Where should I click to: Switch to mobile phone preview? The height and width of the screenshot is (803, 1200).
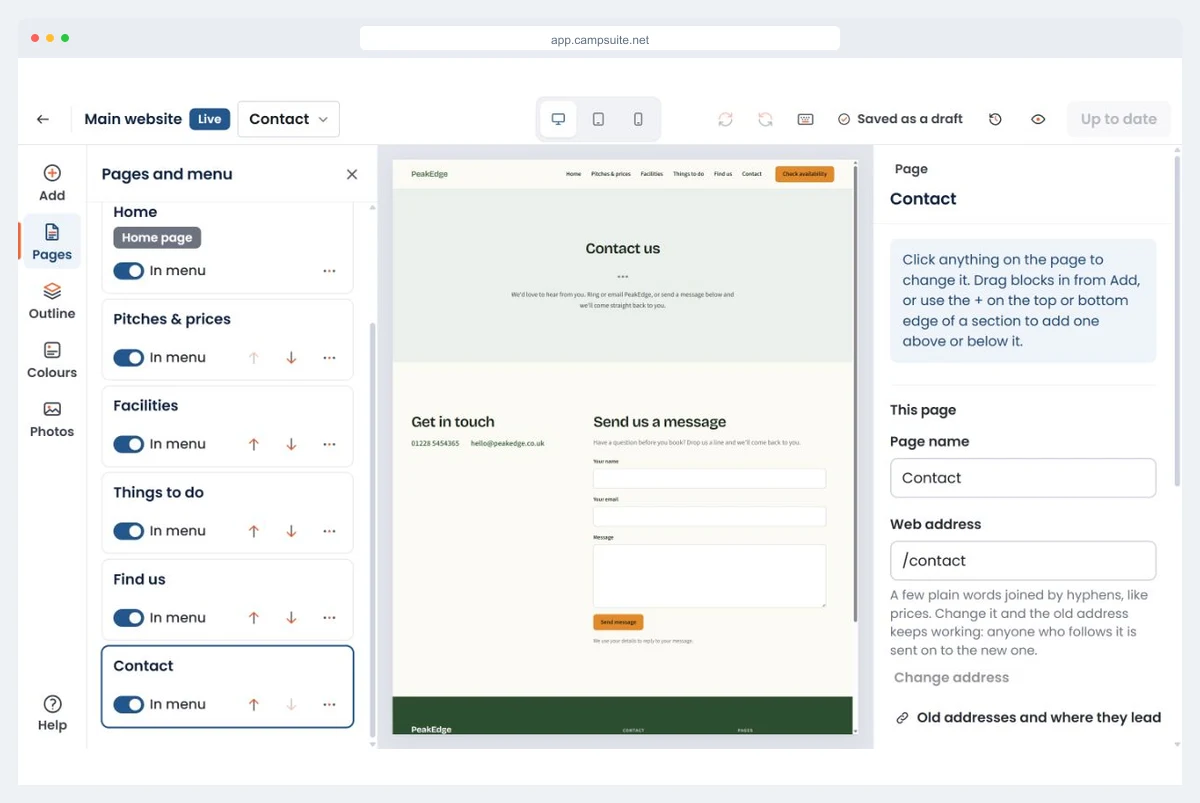coord(638,119)
